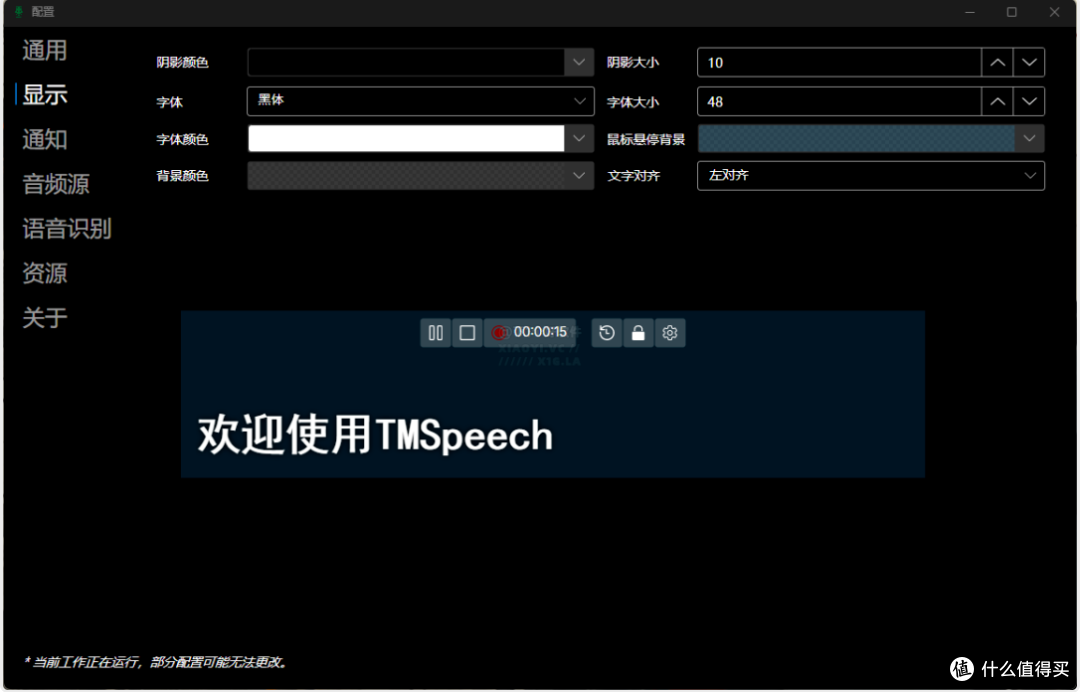This screenshot has height=692, width=1080.
Task: Focus the 阴影大小 field showing 10
Action: point(839,63)
